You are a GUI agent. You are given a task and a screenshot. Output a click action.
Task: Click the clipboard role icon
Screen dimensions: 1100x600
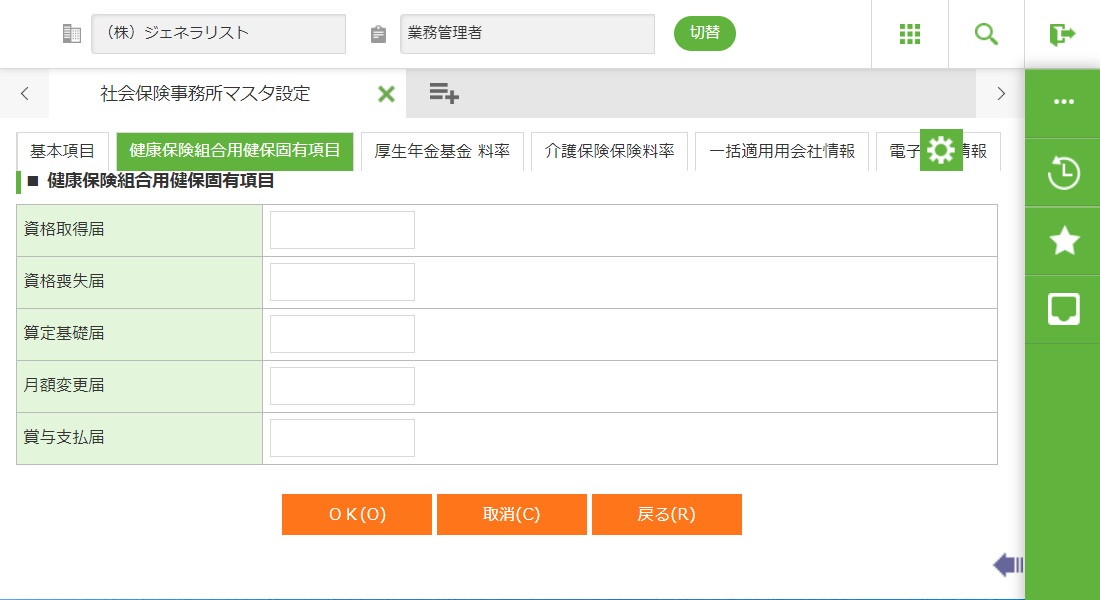(378, 34)
